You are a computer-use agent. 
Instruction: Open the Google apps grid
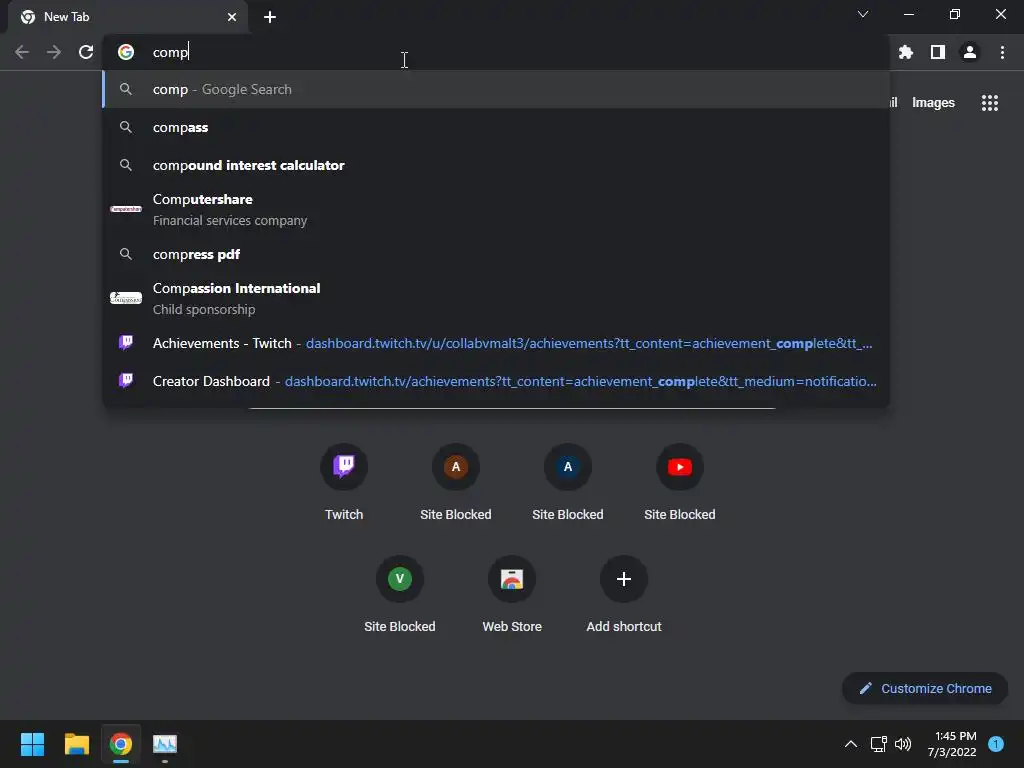[990, 103]
